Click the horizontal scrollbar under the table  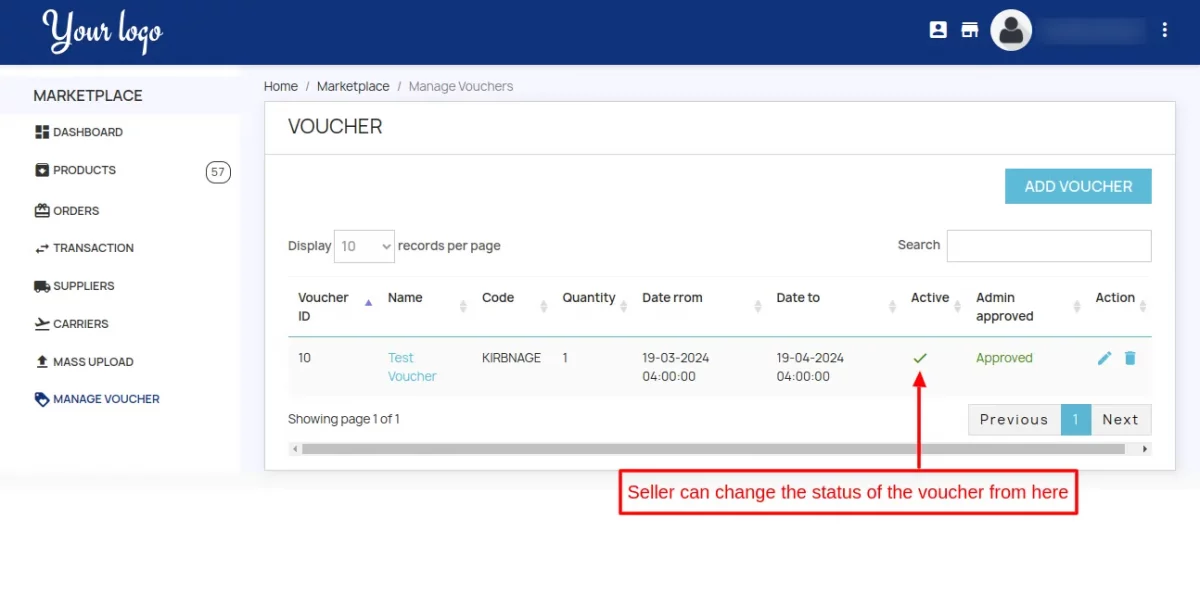click(x=712, y=449)
